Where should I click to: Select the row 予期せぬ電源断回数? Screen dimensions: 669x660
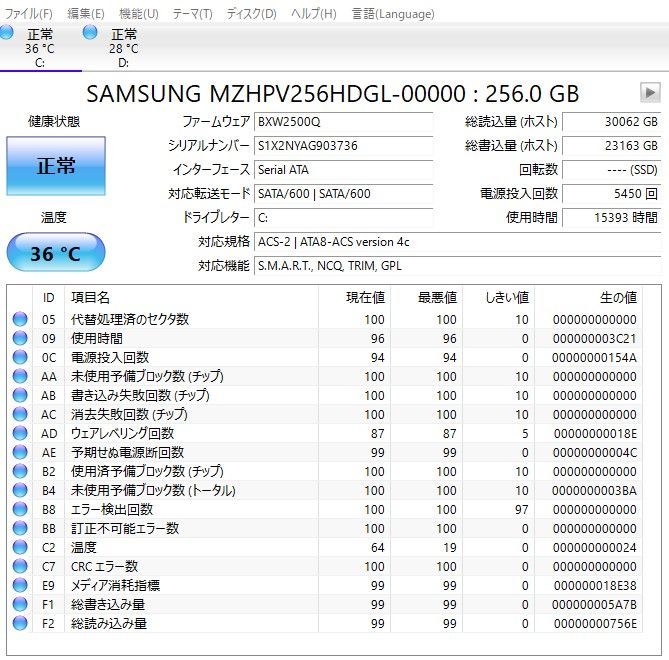pyautogui.click(x=325, y=452)
